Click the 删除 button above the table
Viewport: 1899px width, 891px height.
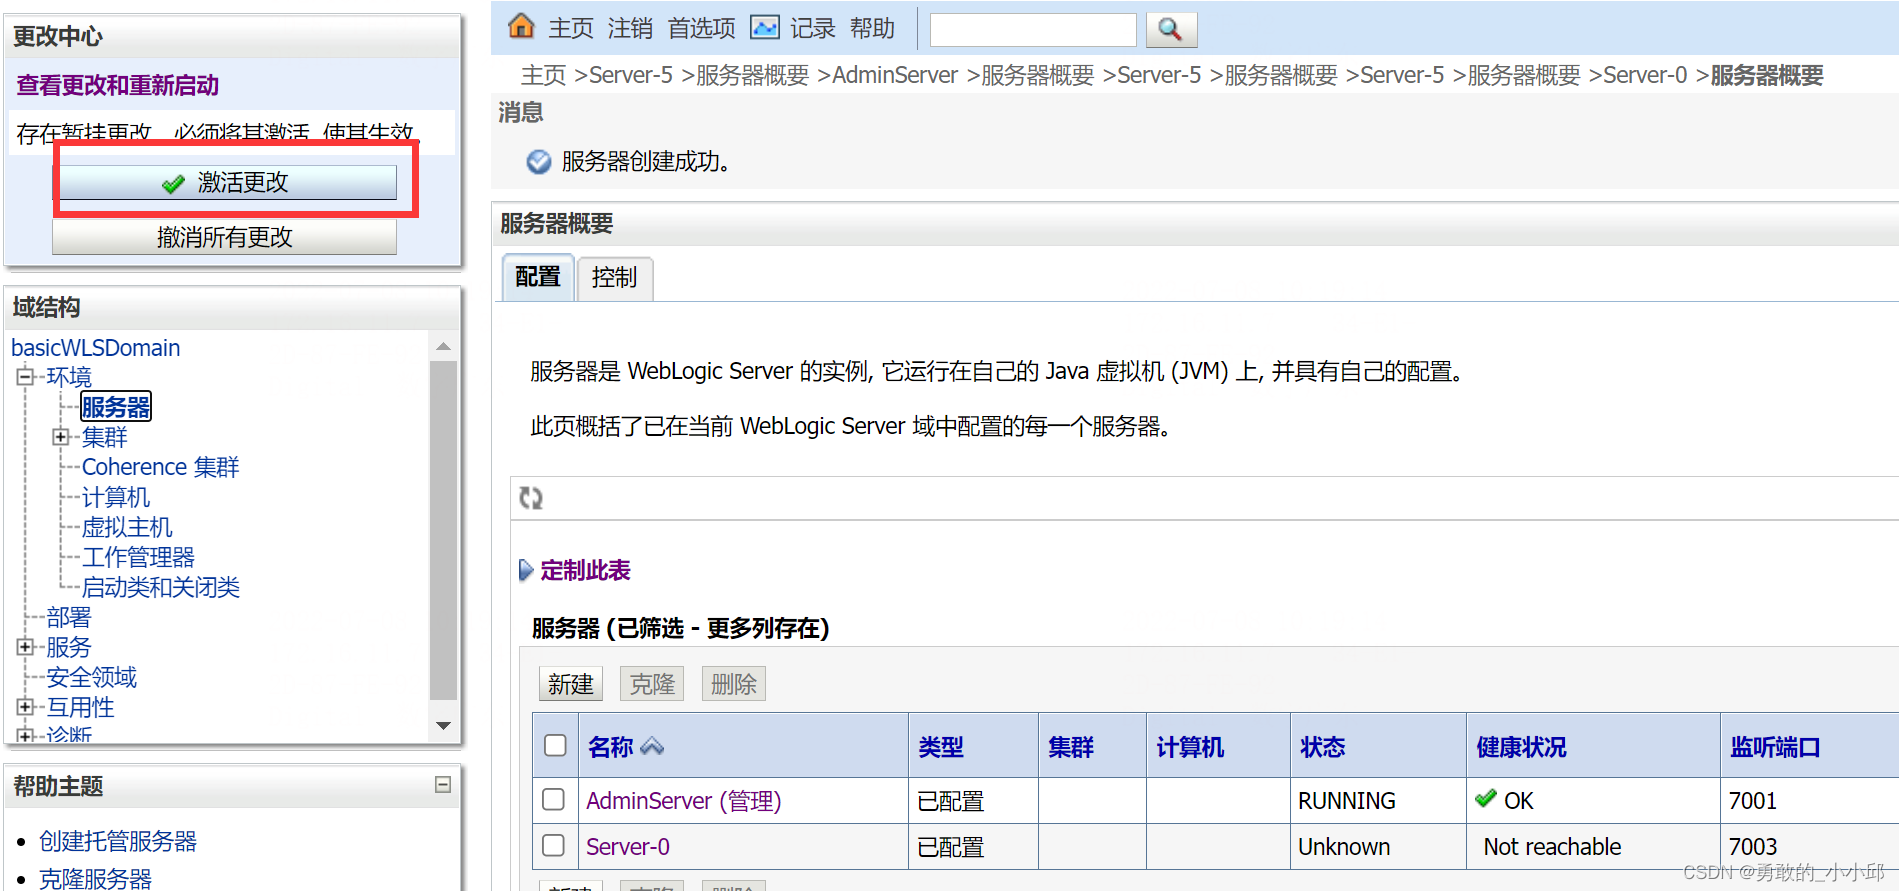[734, 684]
